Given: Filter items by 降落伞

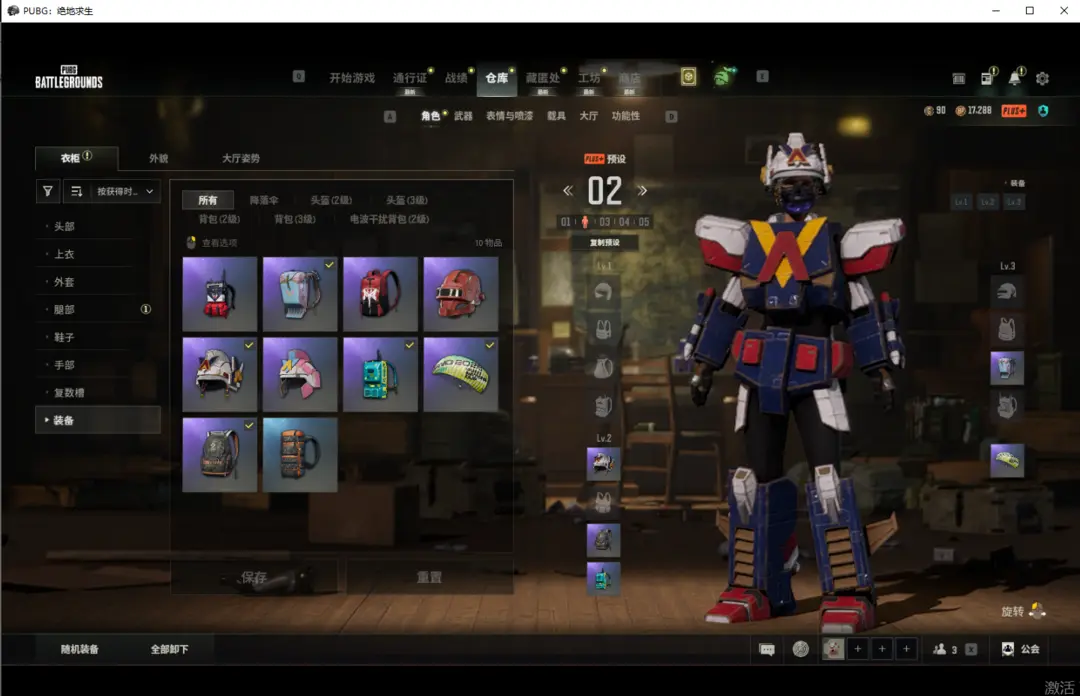Looking at the screenshot, I should click(264, 200).
